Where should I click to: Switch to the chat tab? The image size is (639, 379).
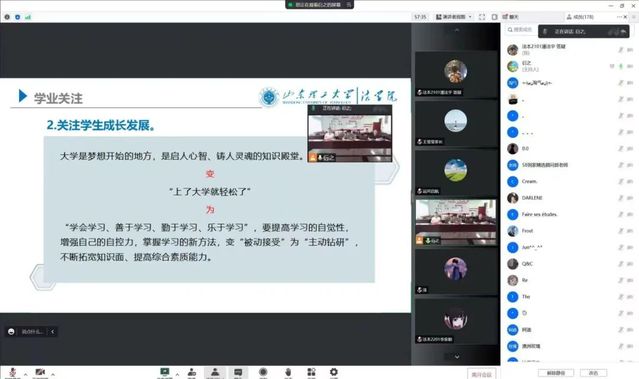tap(511, 17)
